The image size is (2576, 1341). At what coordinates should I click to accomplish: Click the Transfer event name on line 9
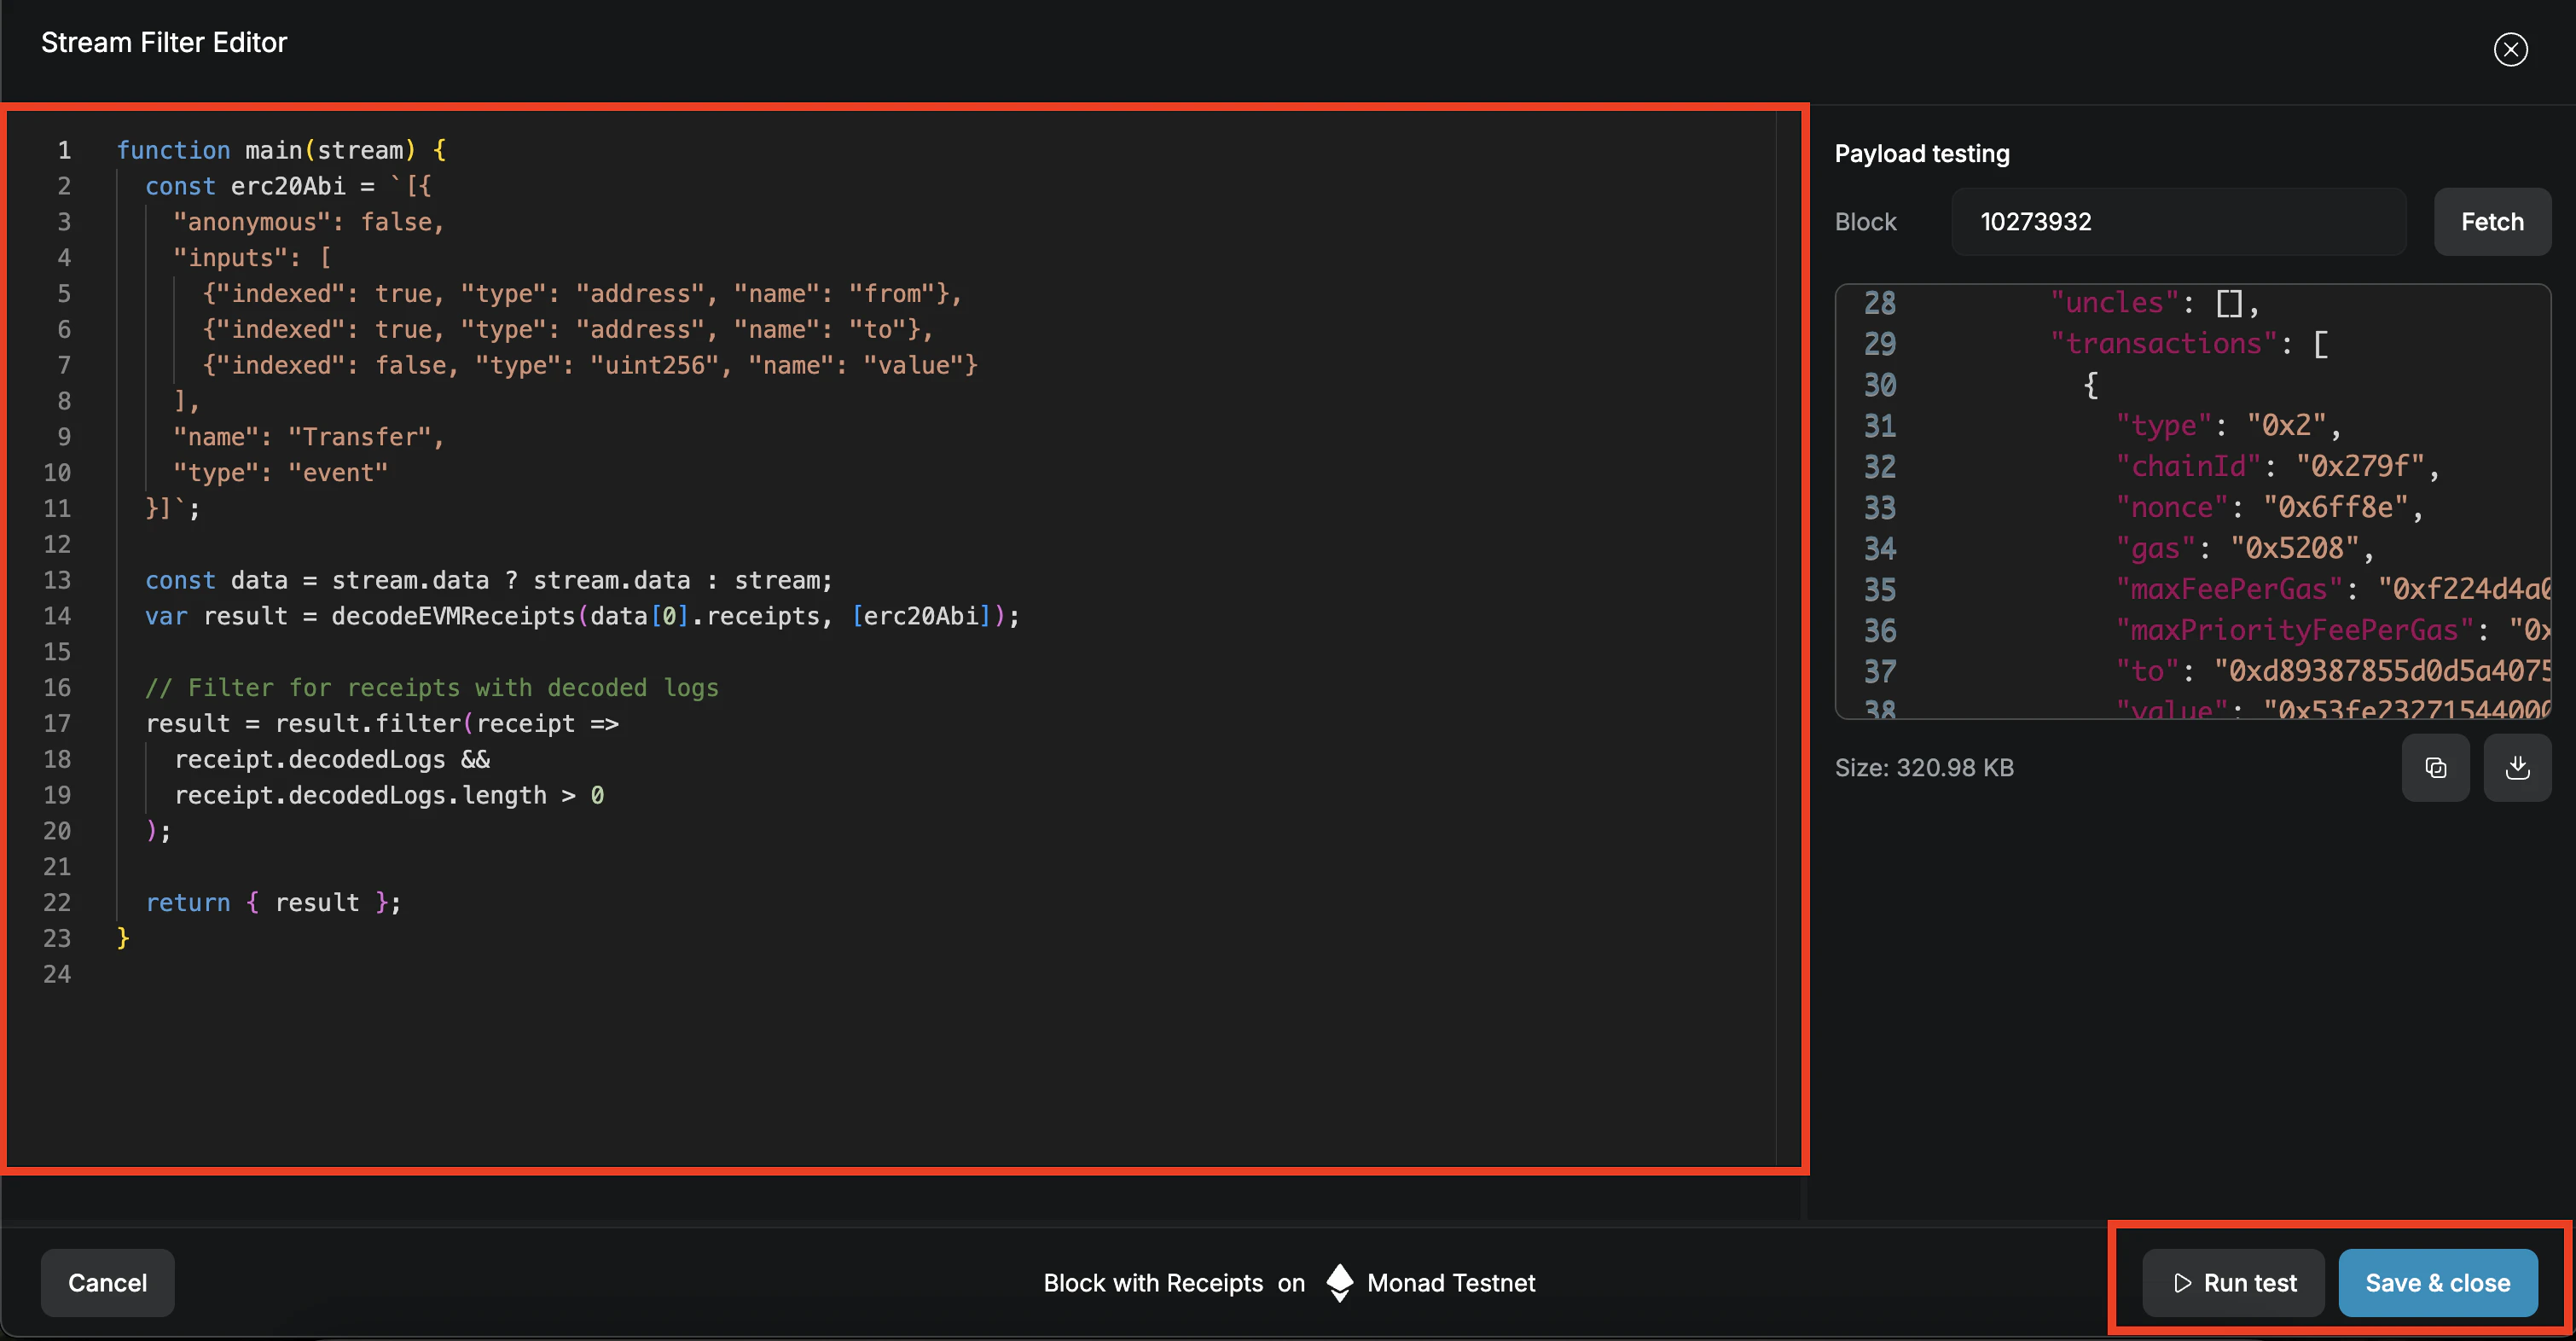click(x=364, y=436)
